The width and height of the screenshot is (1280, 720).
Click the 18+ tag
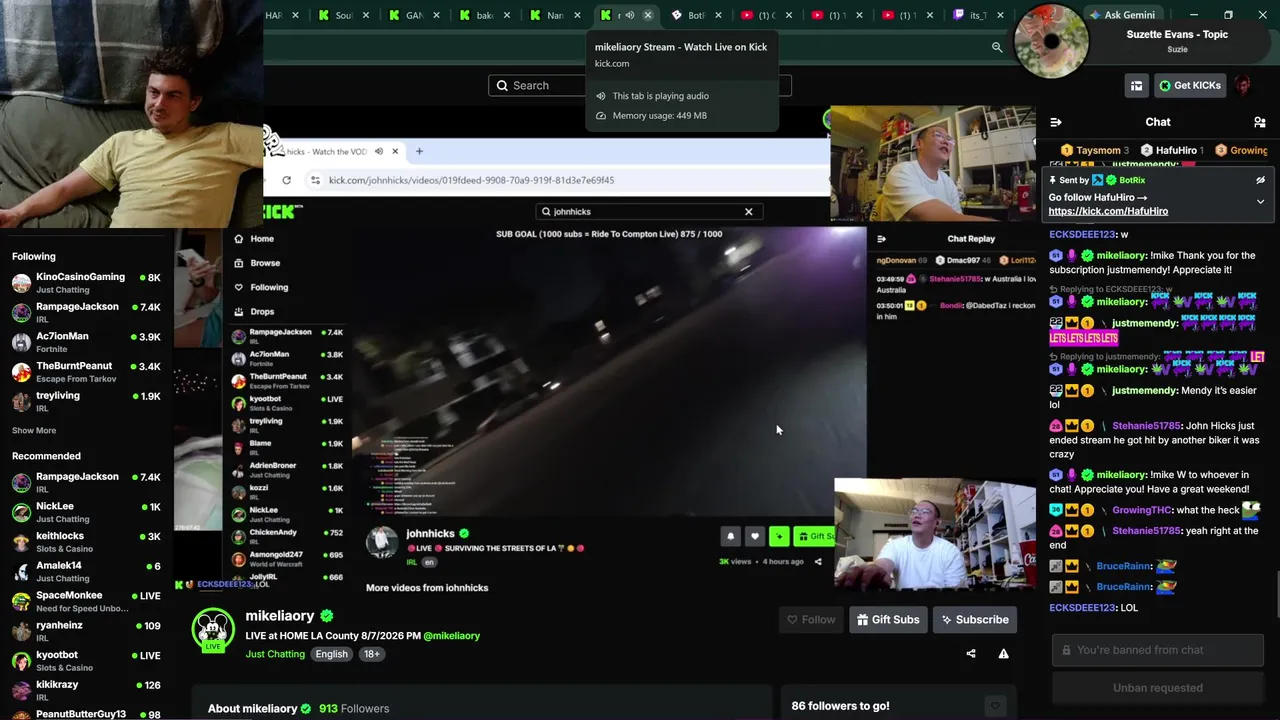[x=371, y=654]
